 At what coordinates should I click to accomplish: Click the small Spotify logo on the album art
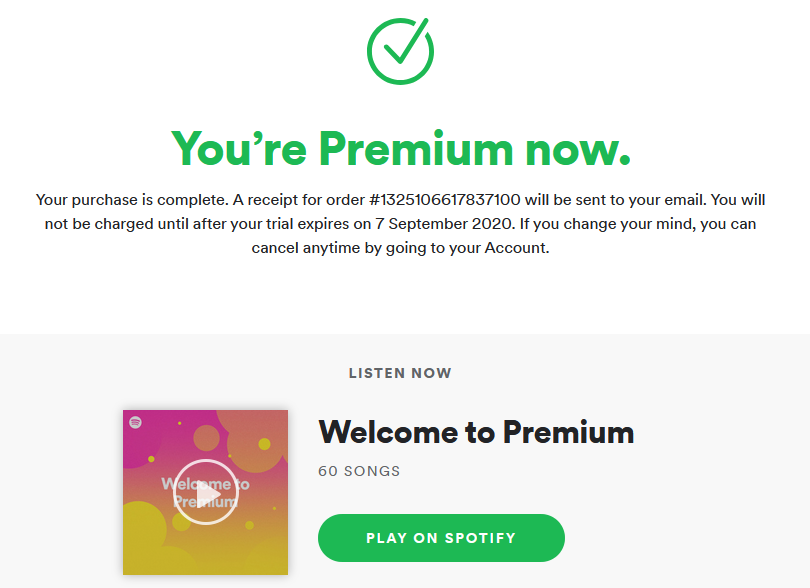tap(135, 422)
